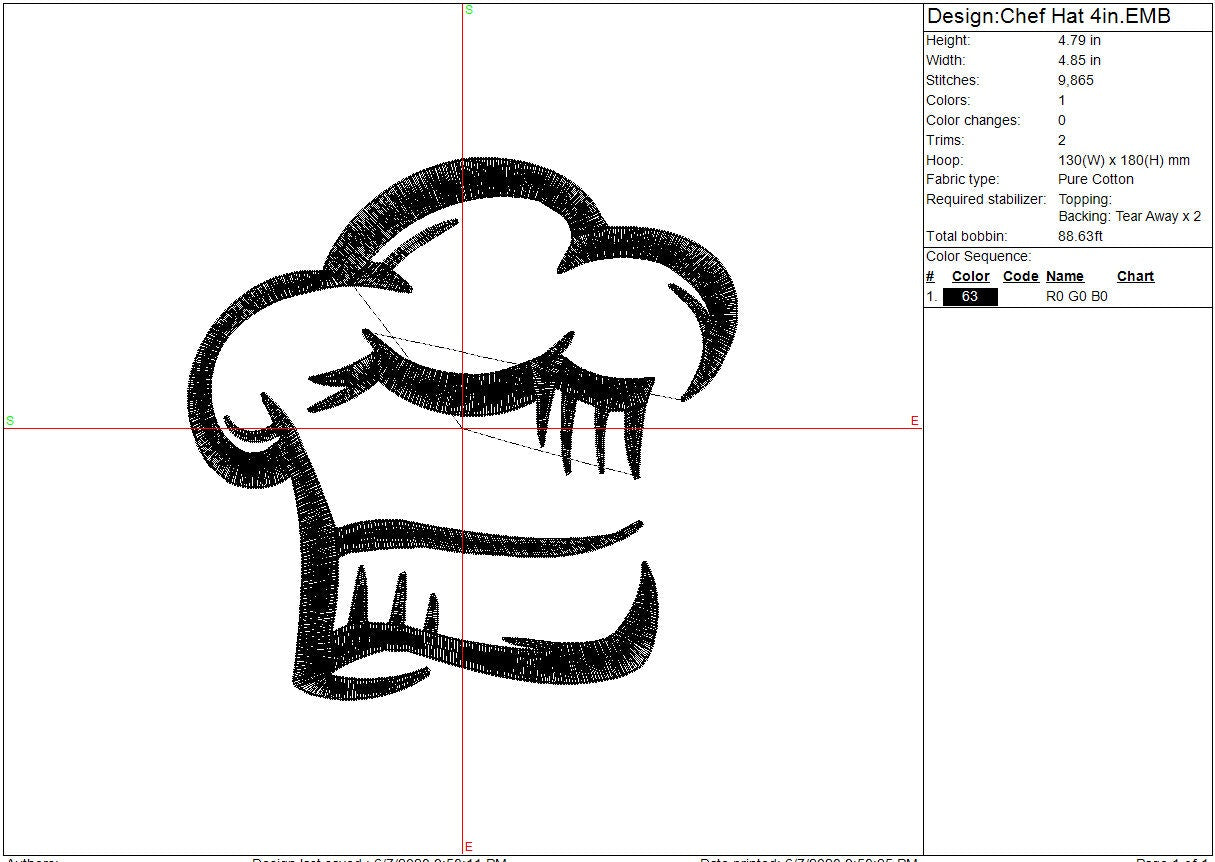Screen dimensions: 1215x862
Task: Click the width value 4.85 in
Action: (1079, 60)
